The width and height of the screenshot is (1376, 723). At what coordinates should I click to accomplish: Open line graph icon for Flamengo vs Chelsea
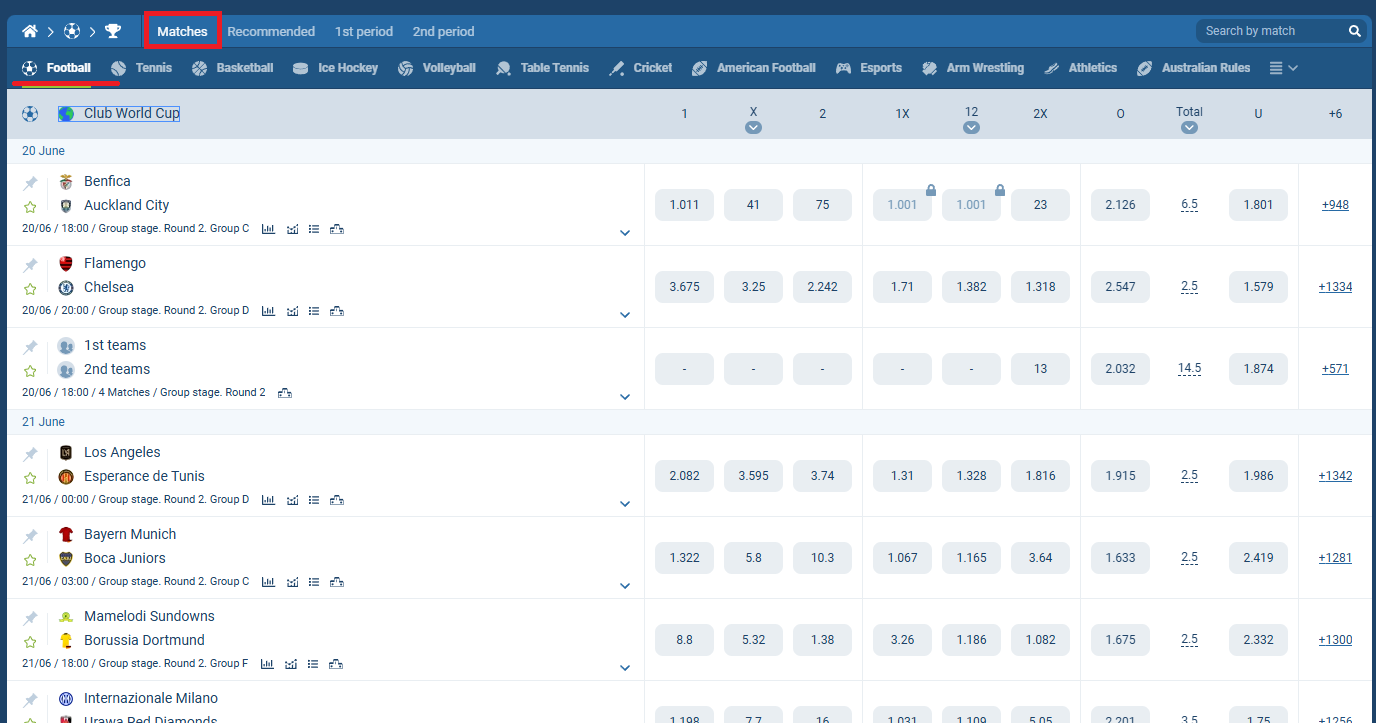click(x=292, y=311)
